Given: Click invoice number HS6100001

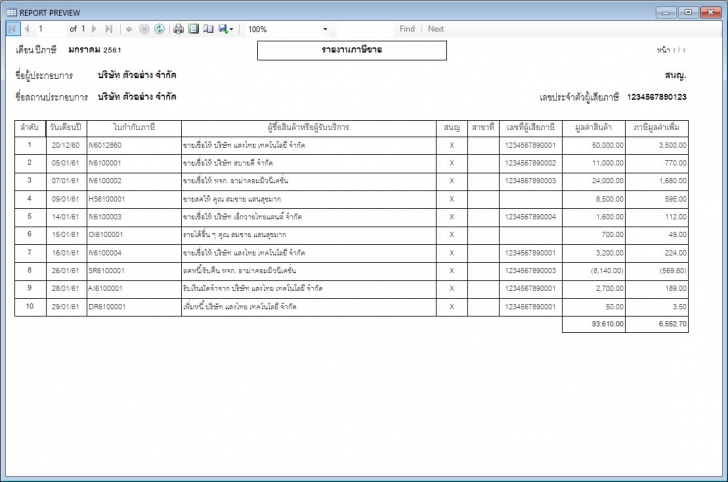Looking at the screenshot, I should (107, 199).
